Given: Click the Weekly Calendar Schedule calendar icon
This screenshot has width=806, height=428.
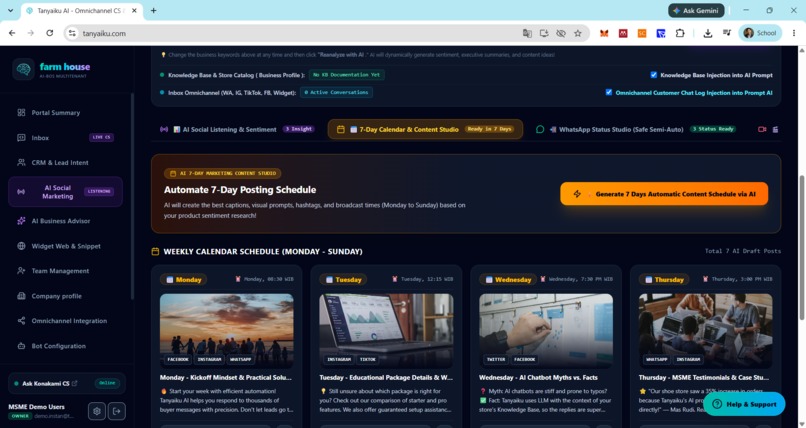Looking at the screenshot, I should [x=155, y=251].
